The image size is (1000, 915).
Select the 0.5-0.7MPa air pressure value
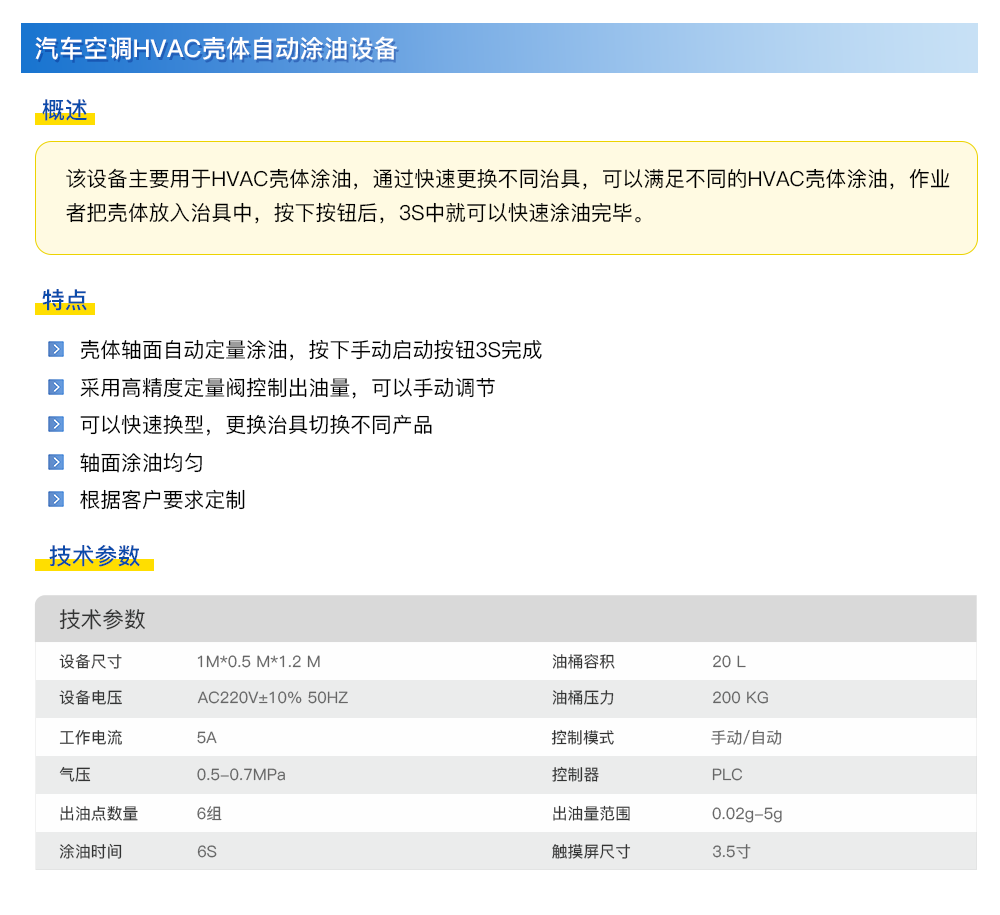[241, 775]
